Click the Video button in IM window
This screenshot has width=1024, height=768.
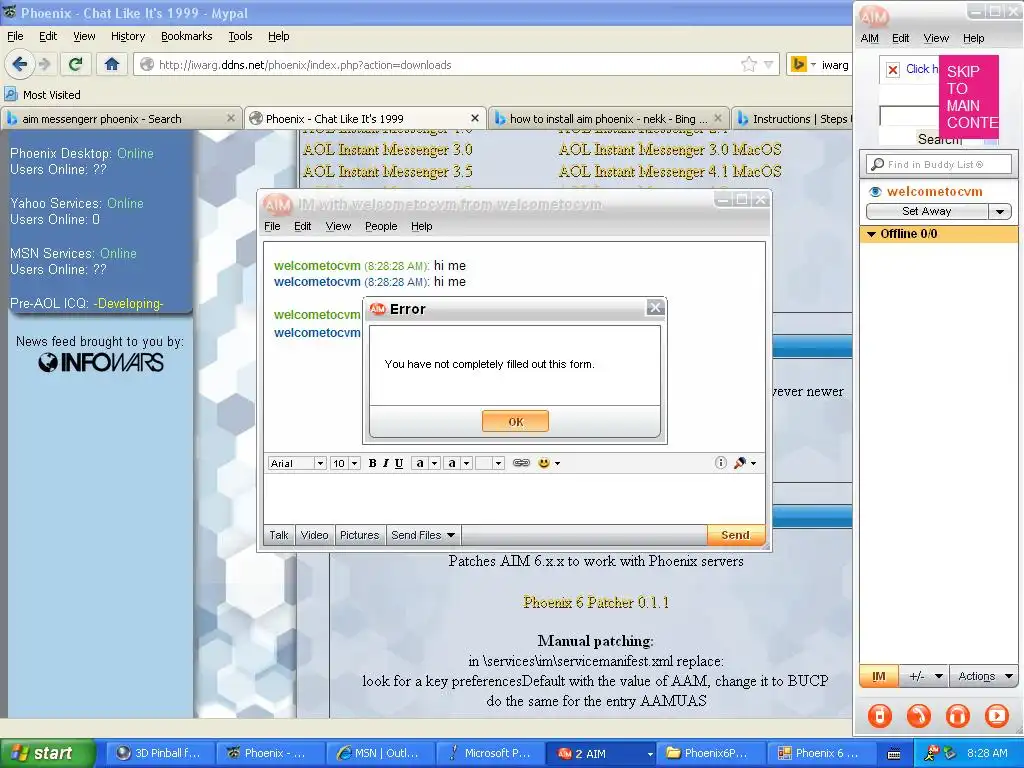tap(314, 535)
